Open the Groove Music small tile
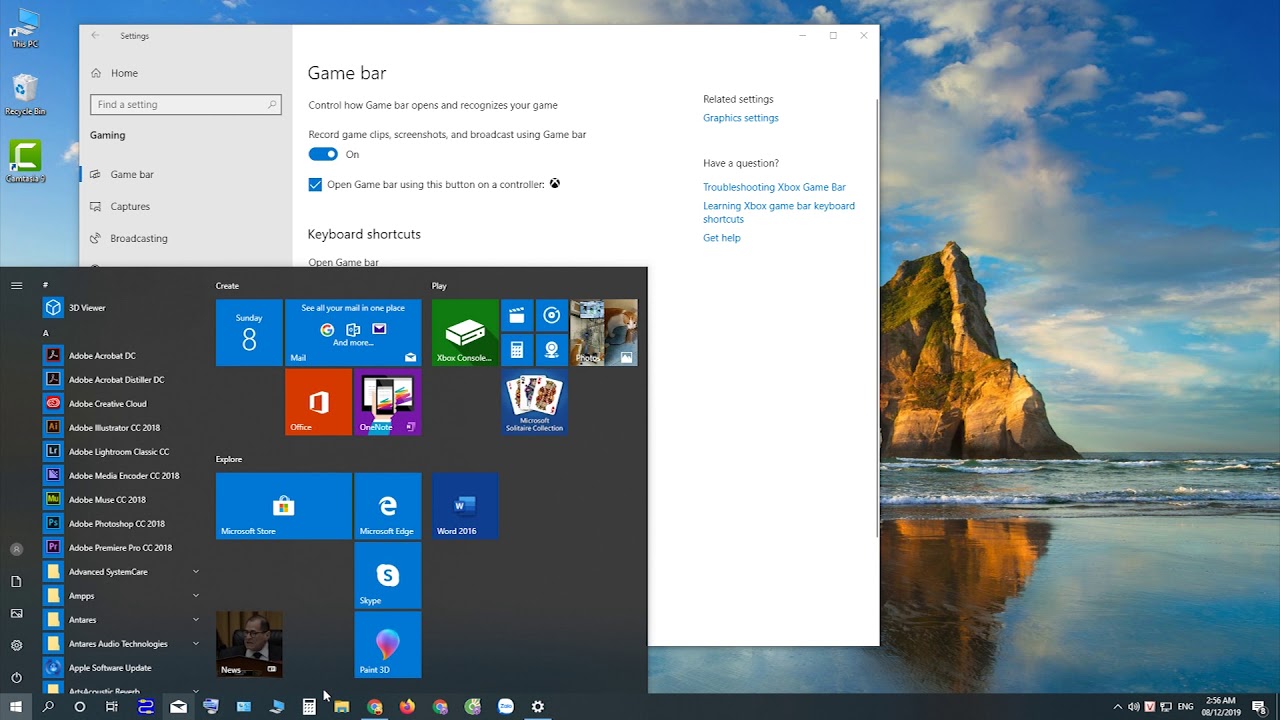 551,316
